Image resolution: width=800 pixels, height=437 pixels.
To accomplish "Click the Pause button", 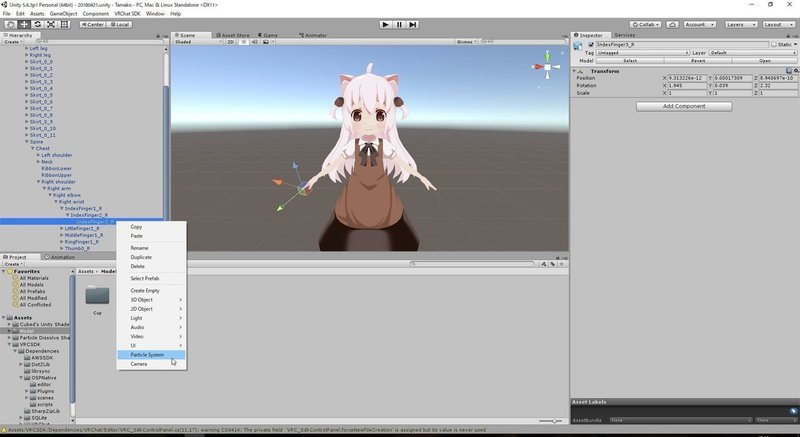I will (399, 24).
